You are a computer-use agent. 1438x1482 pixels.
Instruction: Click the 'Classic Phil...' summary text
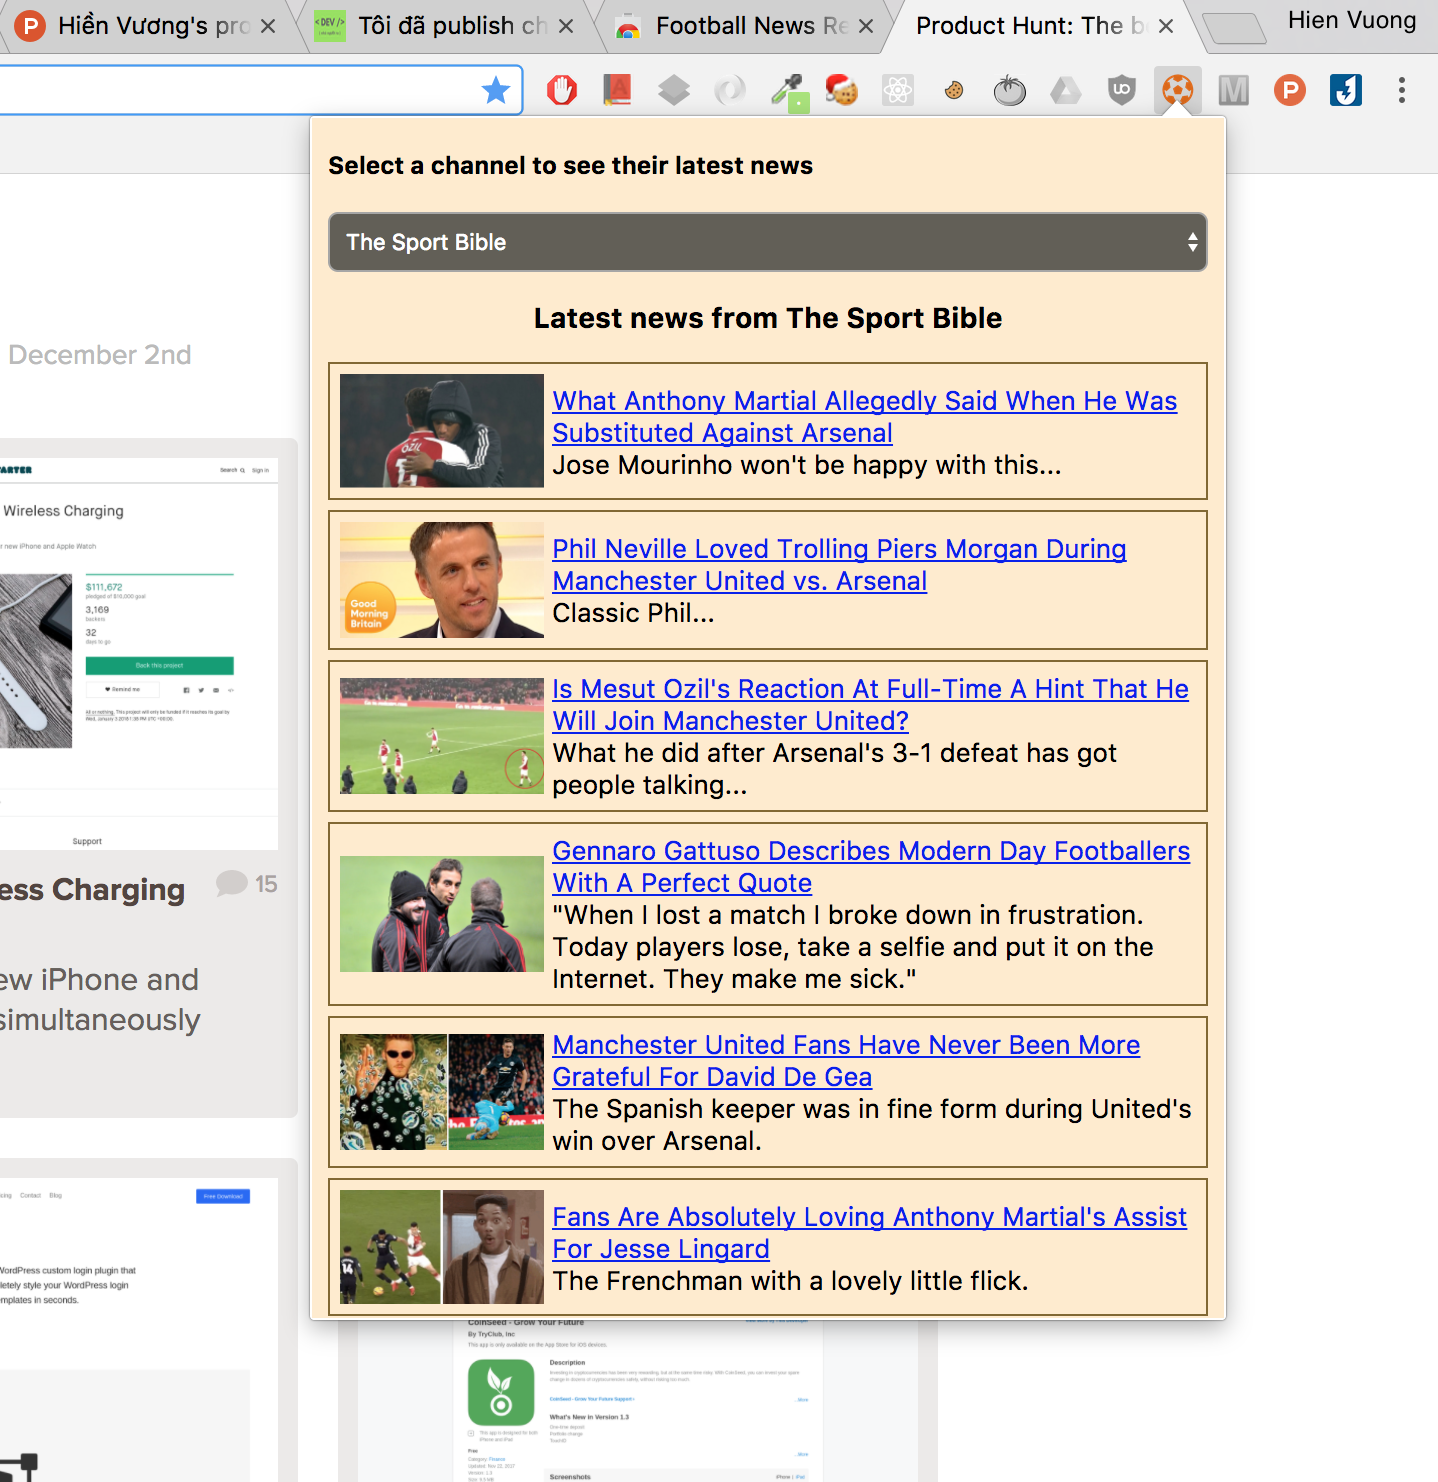(x=634, y=613)
